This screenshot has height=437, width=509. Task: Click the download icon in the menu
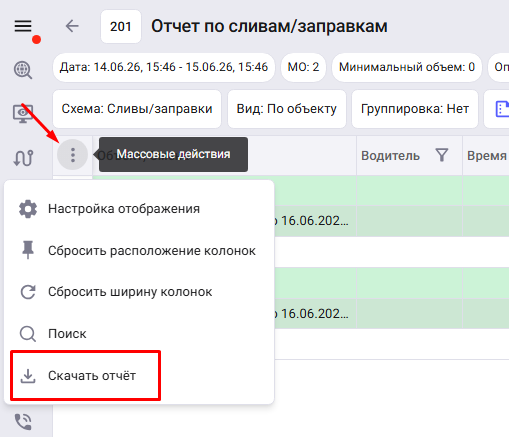coord(28,376)
